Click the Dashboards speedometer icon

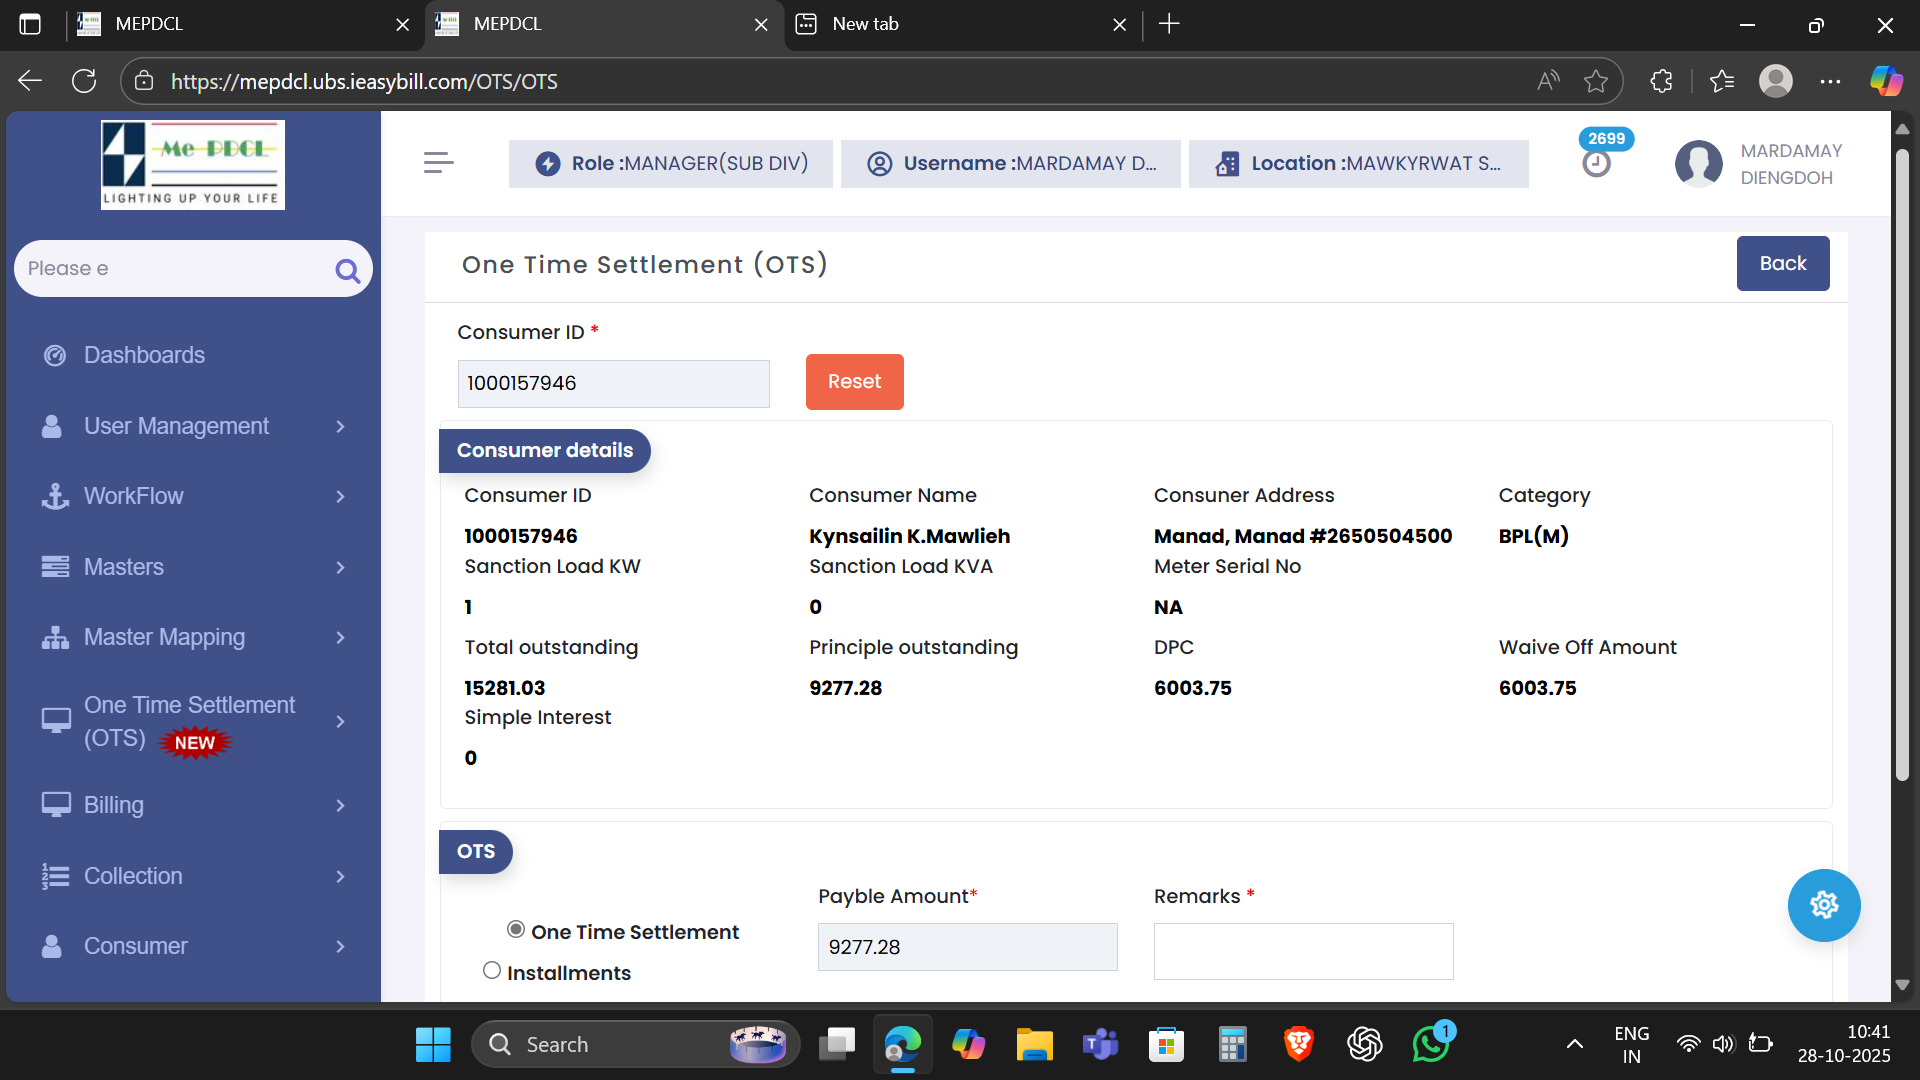tap(55, 355)
